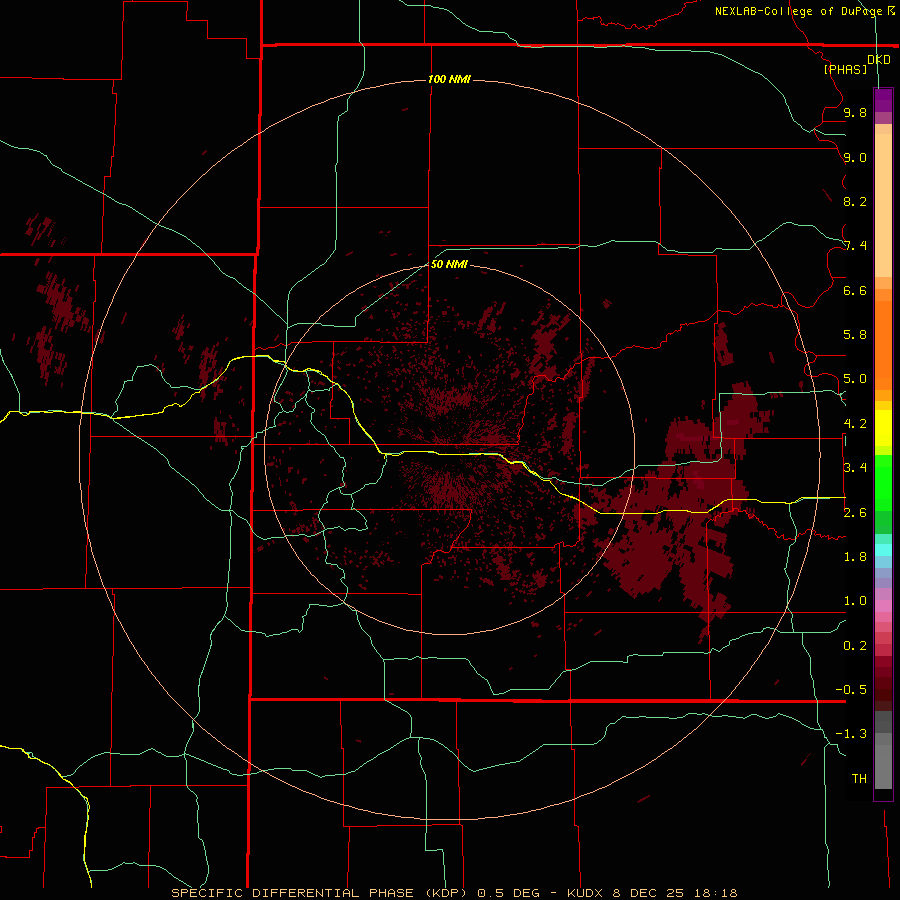Click the 50 NMI range ring label
Image resolution: width=900 pixels, height=900 pixels.
click(x=449, y=264)
